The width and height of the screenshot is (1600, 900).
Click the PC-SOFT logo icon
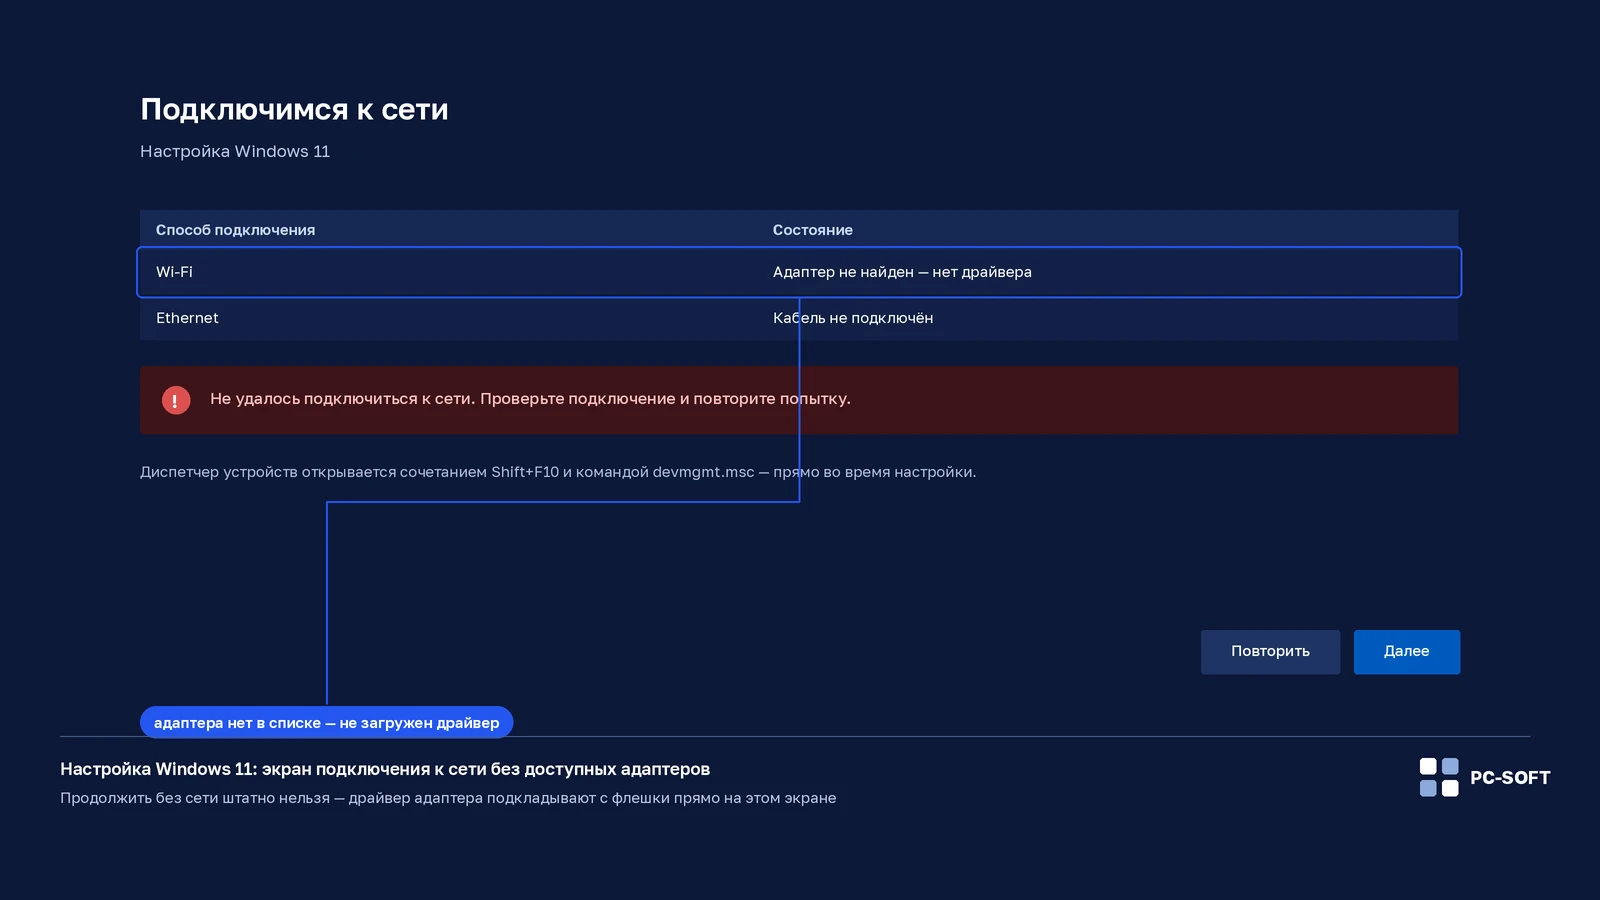coord(1439,777)
